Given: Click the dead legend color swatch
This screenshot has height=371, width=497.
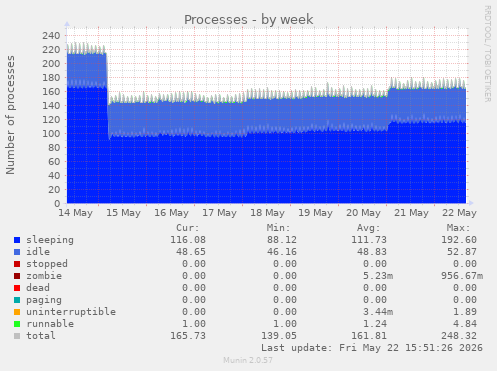Looking at the screenshot, I should [17, 288].
